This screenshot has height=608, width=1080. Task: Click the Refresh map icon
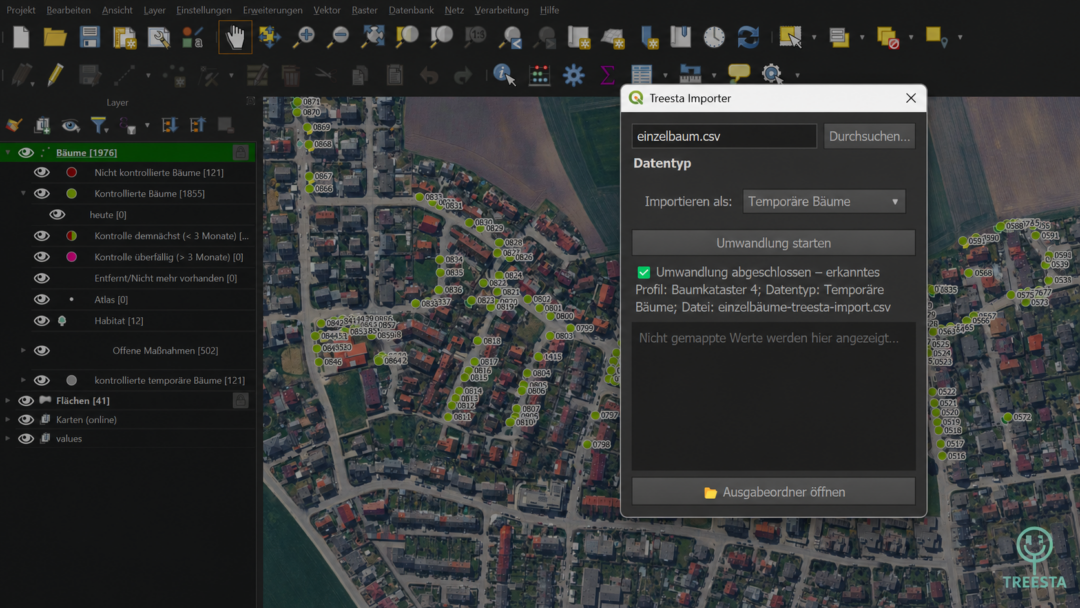coord(748,37)
